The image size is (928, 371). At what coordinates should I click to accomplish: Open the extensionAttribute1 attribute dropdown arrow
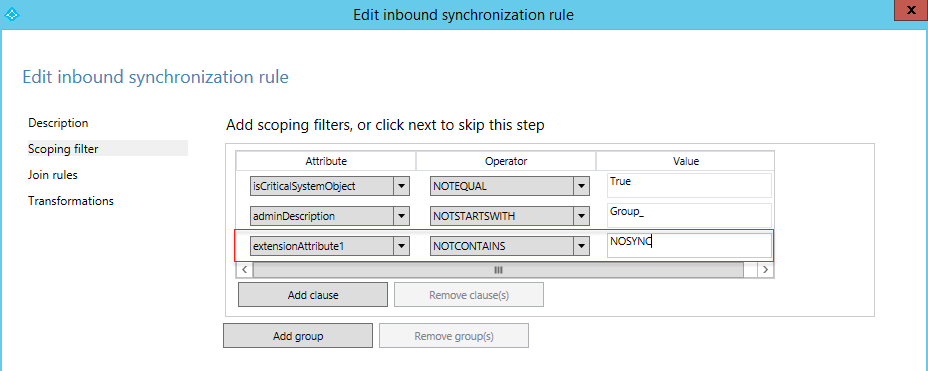[402, 246]
